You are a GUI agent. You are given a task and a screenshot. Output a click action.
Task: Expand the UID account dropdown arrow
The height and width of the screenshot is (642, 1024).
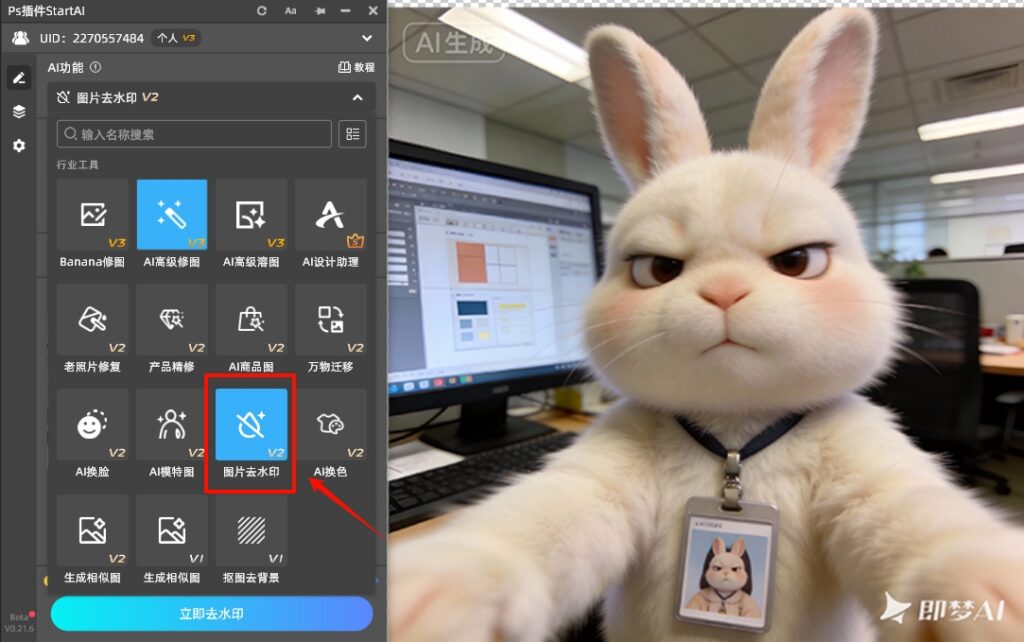click(x=367, y=38)
